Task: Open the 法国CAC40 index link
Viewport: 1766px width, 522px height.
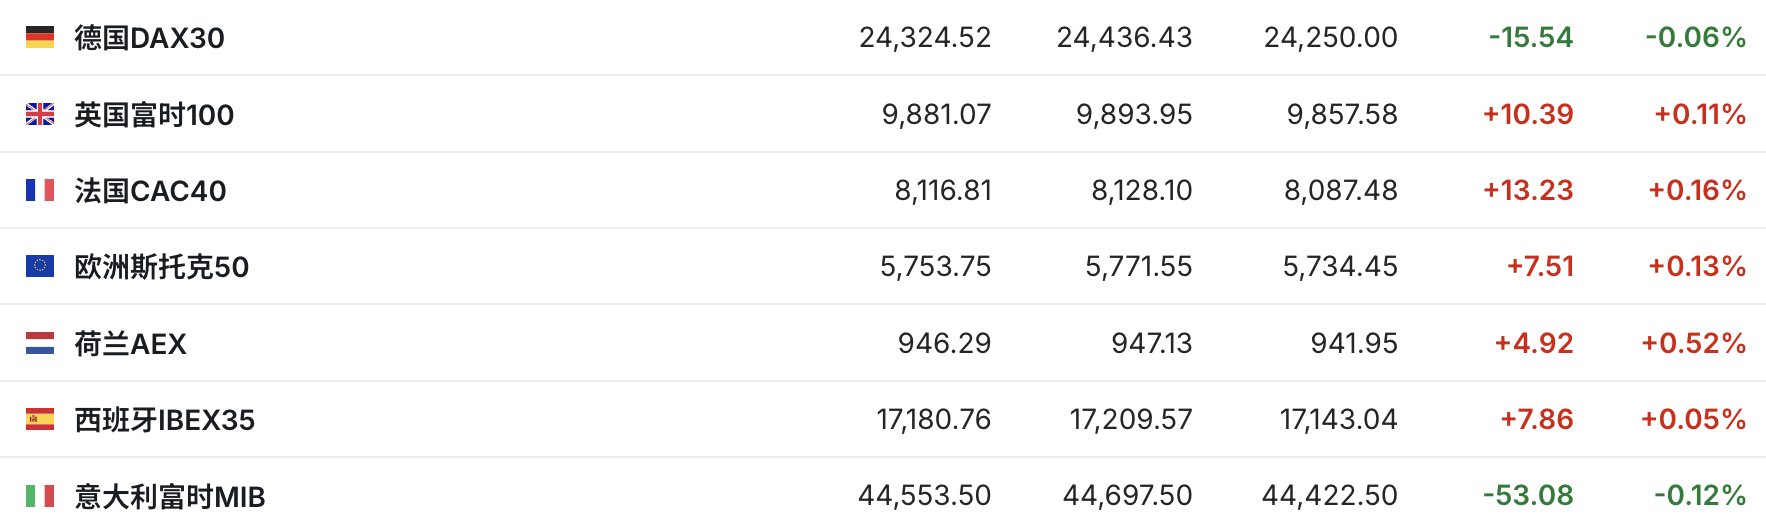Action: click(151, 191)
